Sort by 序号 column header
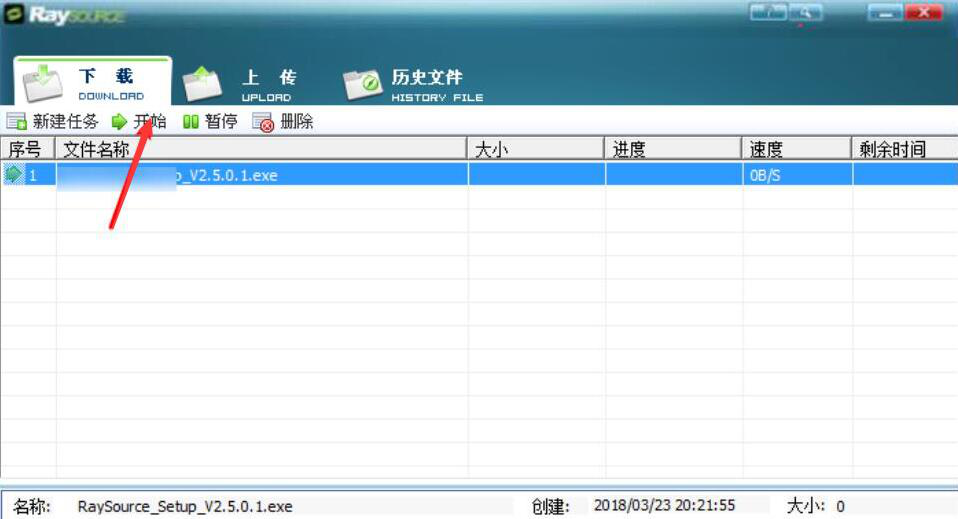Screen dimensions: 958x519 [28, 149]
